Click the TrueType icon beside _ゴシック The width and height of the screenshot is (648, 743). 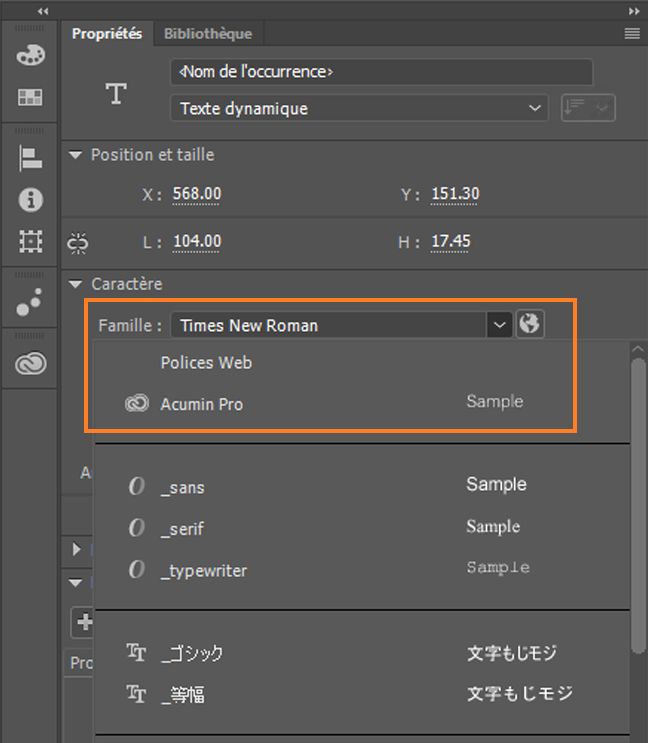tap(136, 652)
